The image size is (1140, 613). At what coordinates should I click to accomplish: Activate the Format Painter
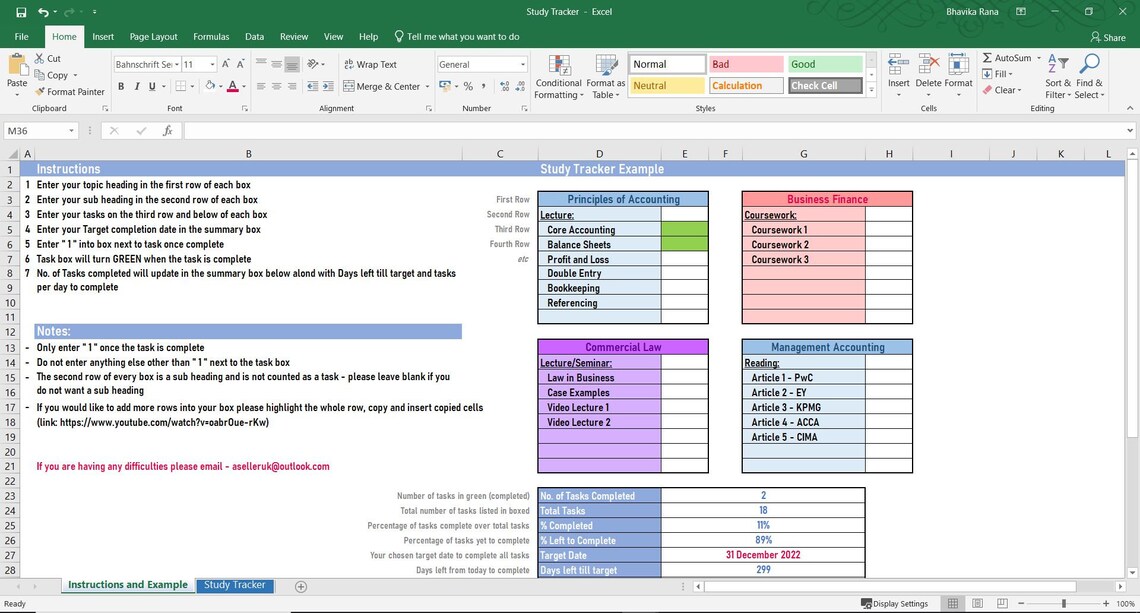pyautogui.click(x=69, y=91)
